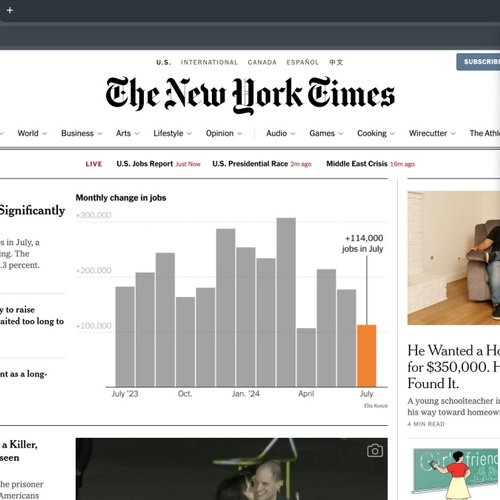
Task: Open the 'to raise' story headline fragment
Action: click(x=32, y=316)
